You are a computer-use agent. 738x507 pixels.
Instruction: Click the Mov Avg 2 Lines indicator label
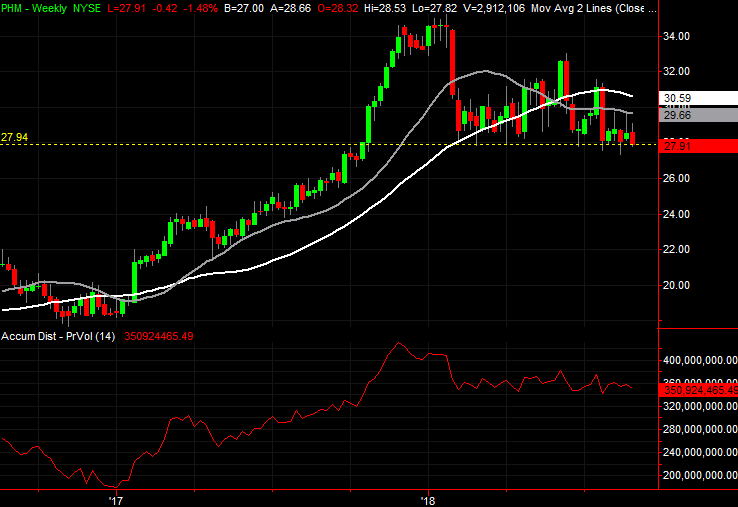coord(594,8)
